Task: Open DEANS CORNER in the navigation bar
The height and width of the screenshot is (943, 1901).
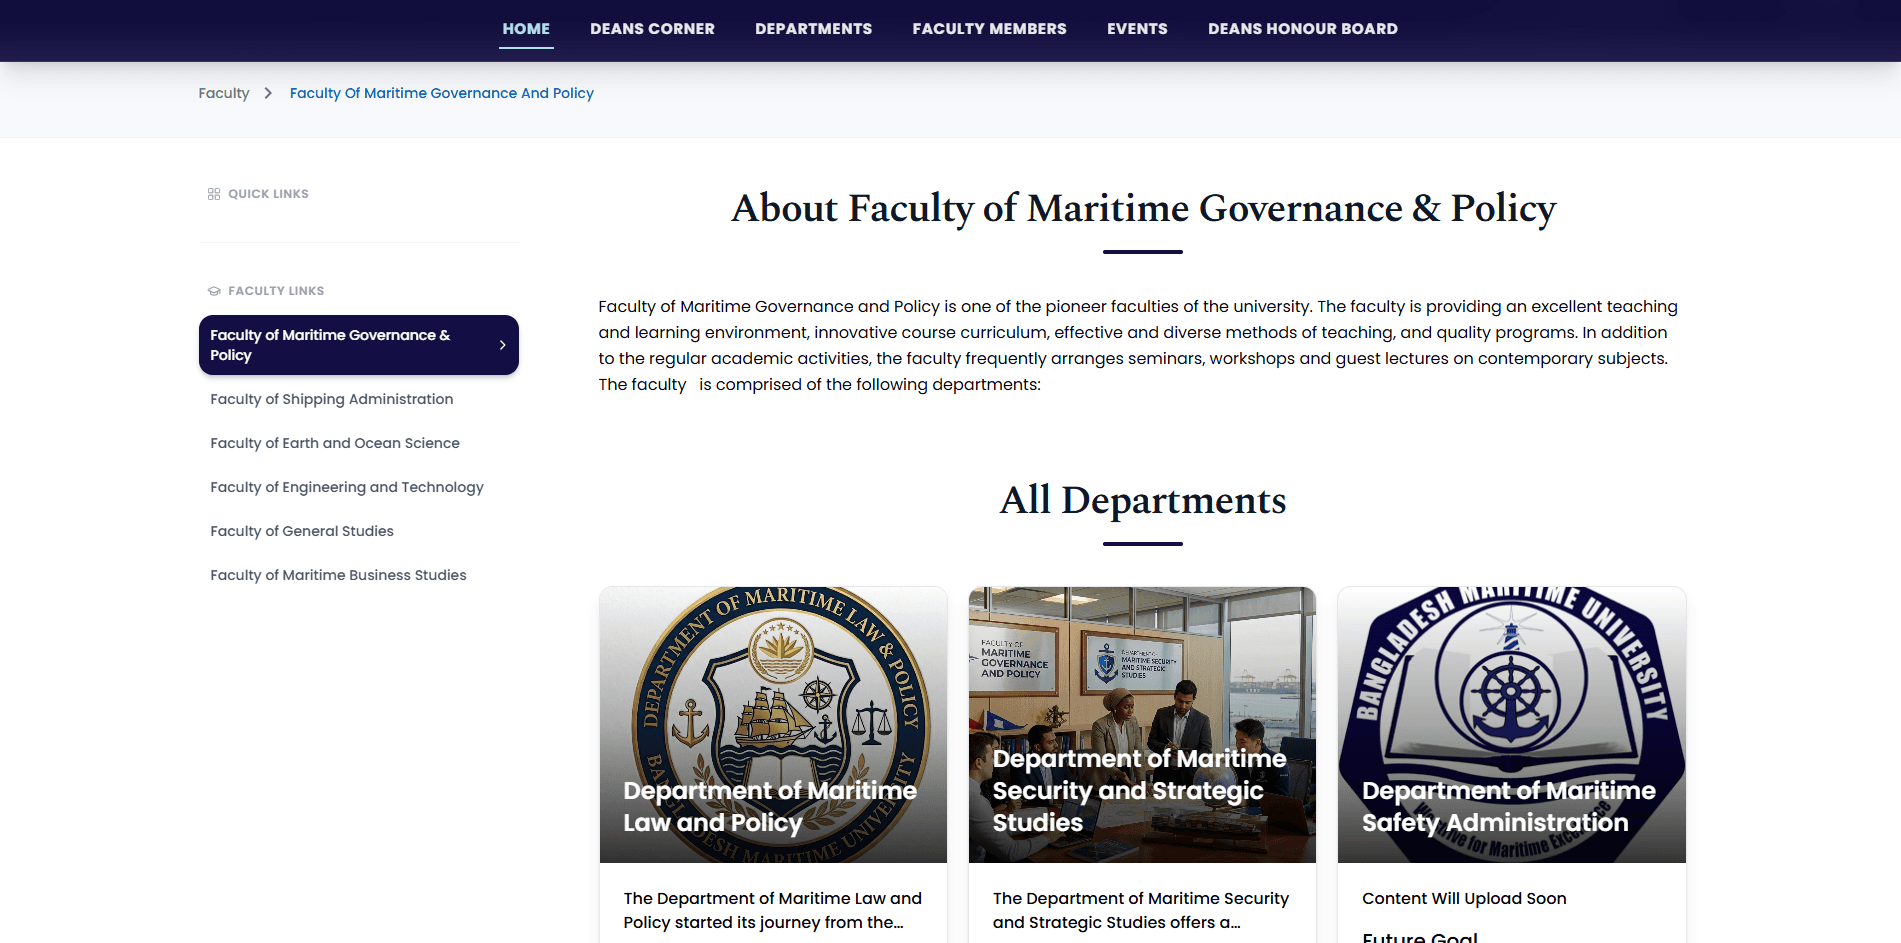Action: [652, 29]
